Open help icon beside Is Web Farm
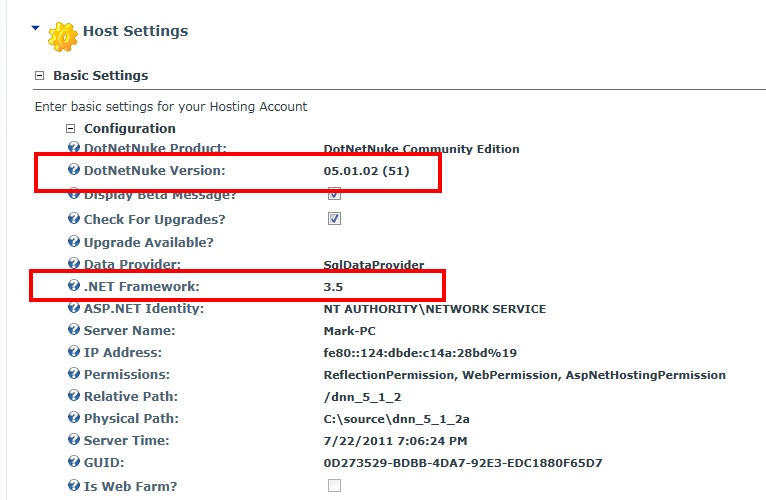 tap(74, 486)
